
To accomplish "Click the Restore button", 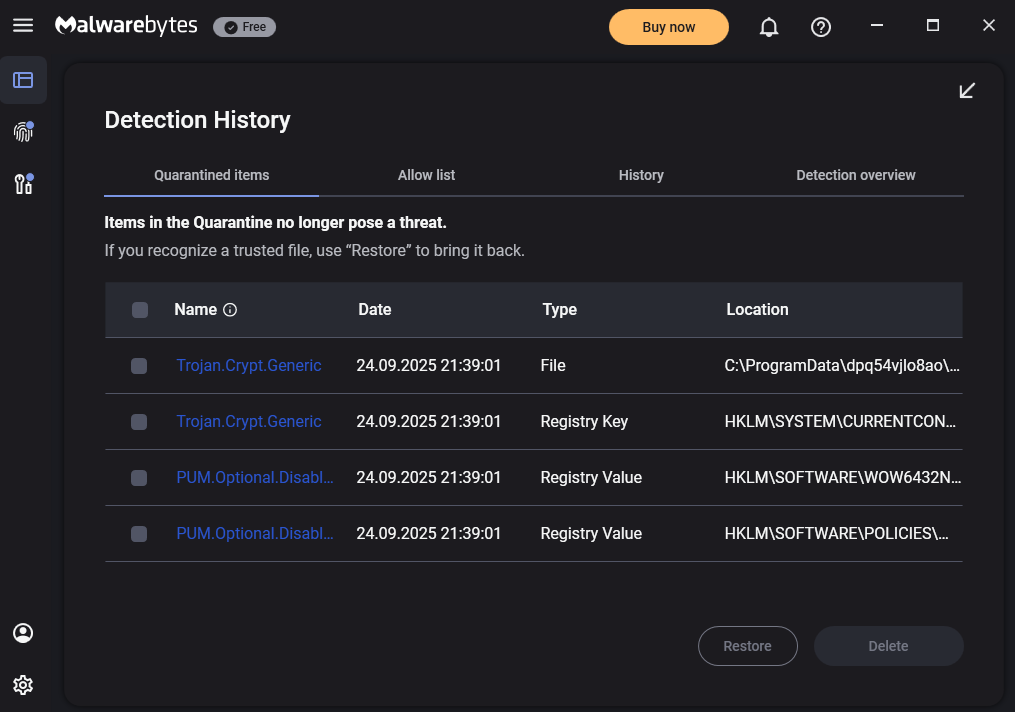I will pyautogui.click(x=748, y=646).
